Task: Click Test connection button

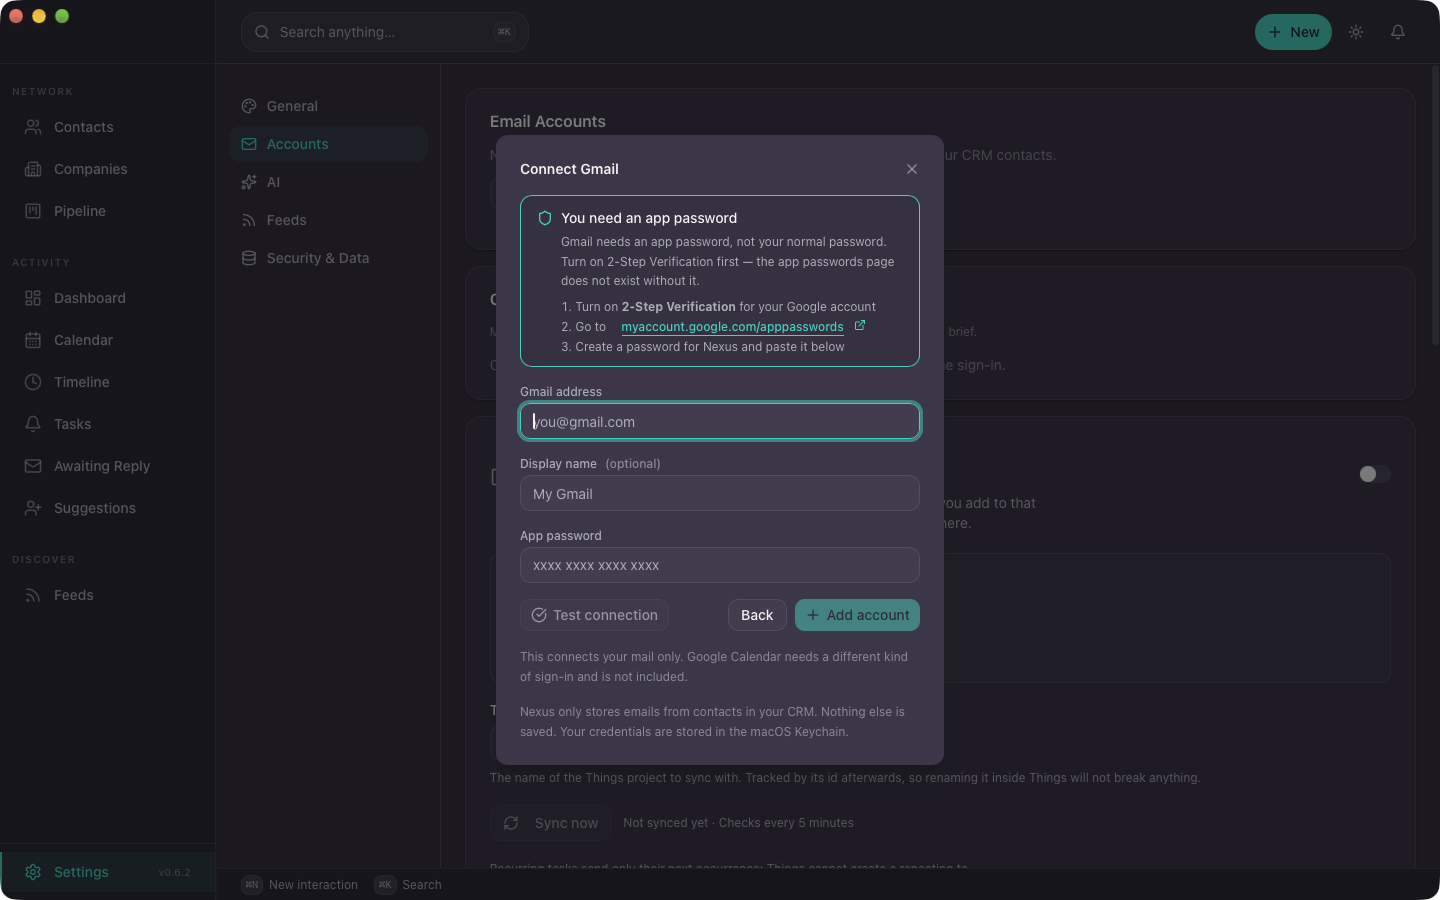Action: click(594, 615)
